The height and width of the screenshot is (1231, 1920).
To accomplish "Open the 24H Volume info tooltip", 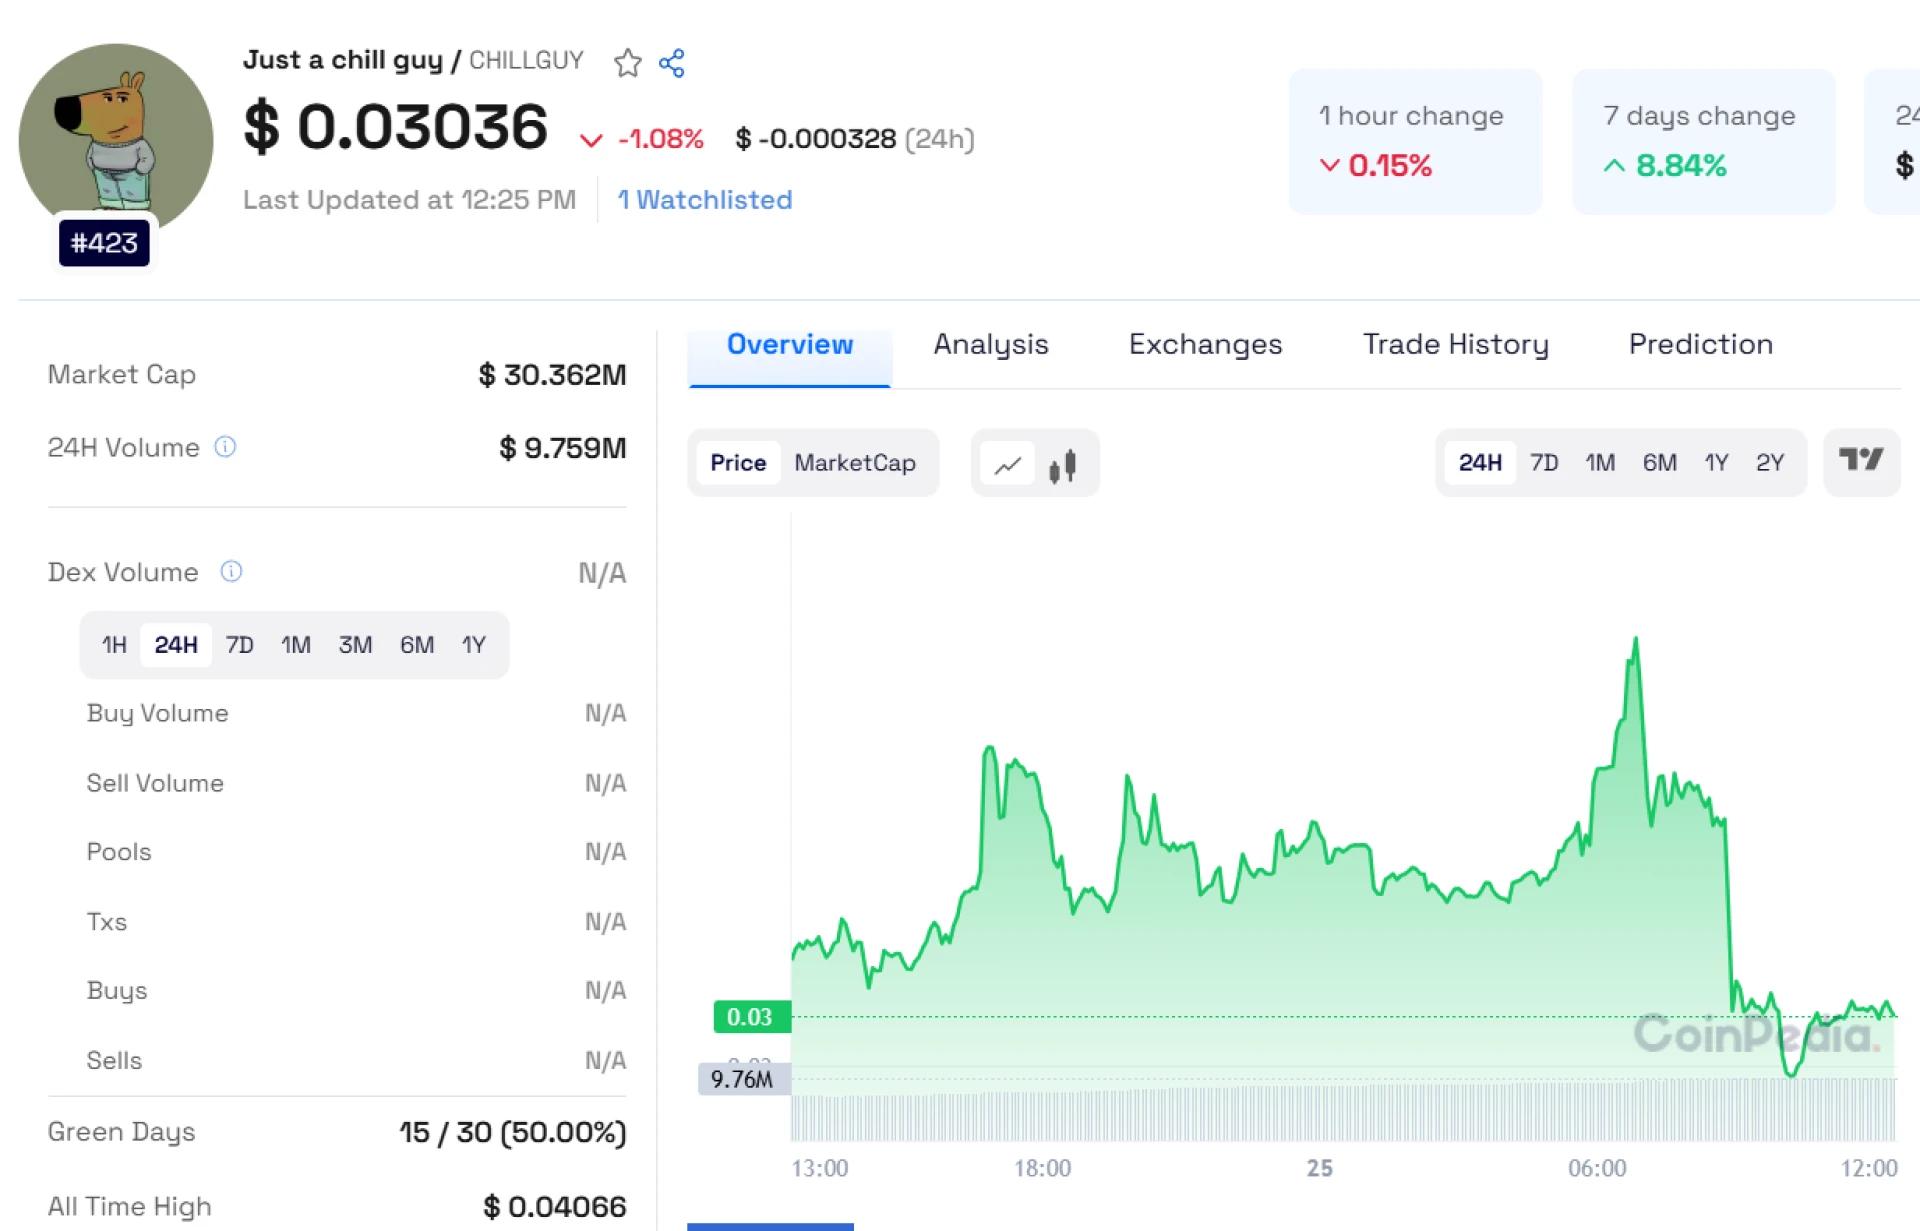I will coord(225,447).
